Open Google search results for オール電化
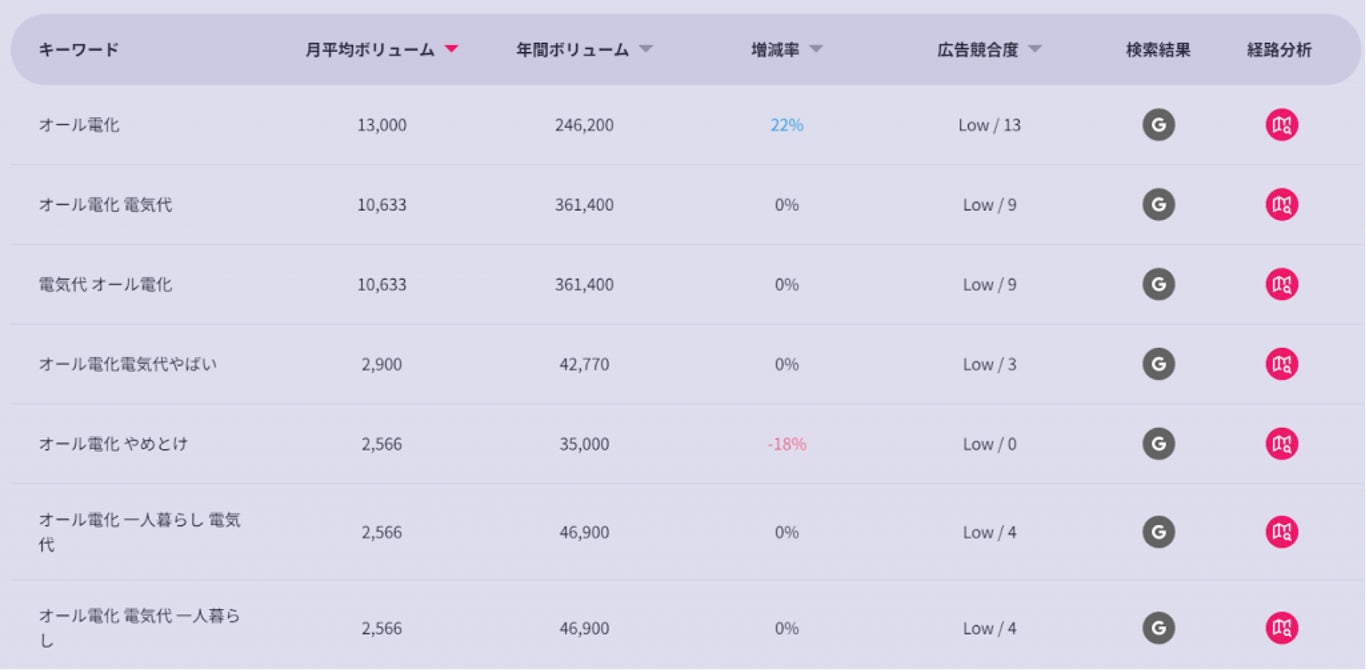 pyautogui.click(x=1158, y=125)
